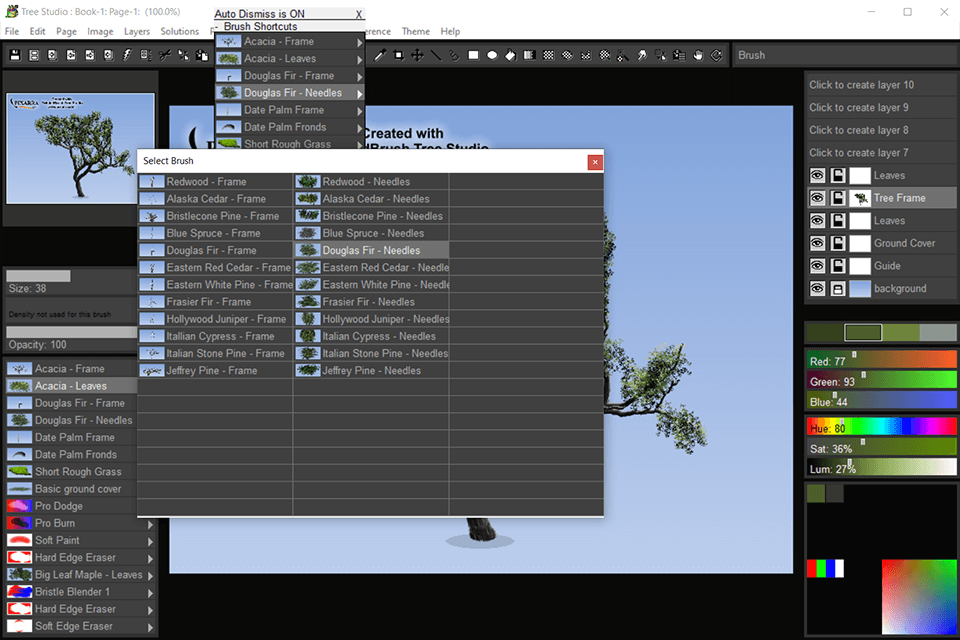The width and height of the screenshot is (960, 640).
Task: Click the brush Size slider bar
Action: (x=71, y=276)
